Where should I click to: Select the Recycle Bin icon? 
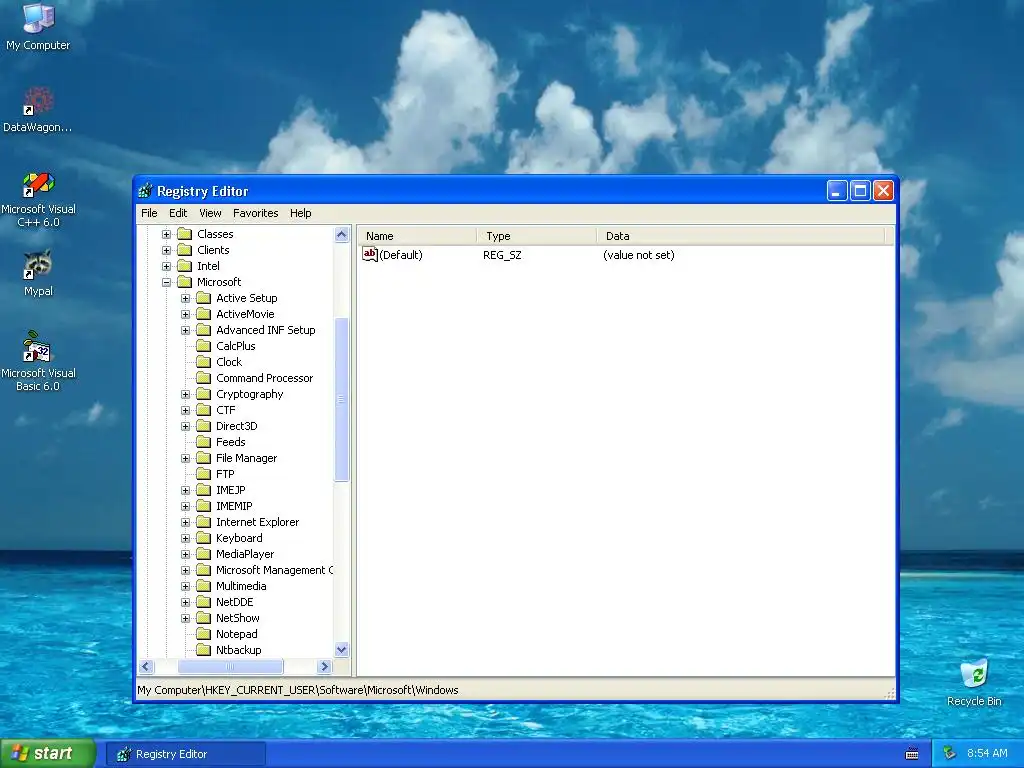point(974,674)
